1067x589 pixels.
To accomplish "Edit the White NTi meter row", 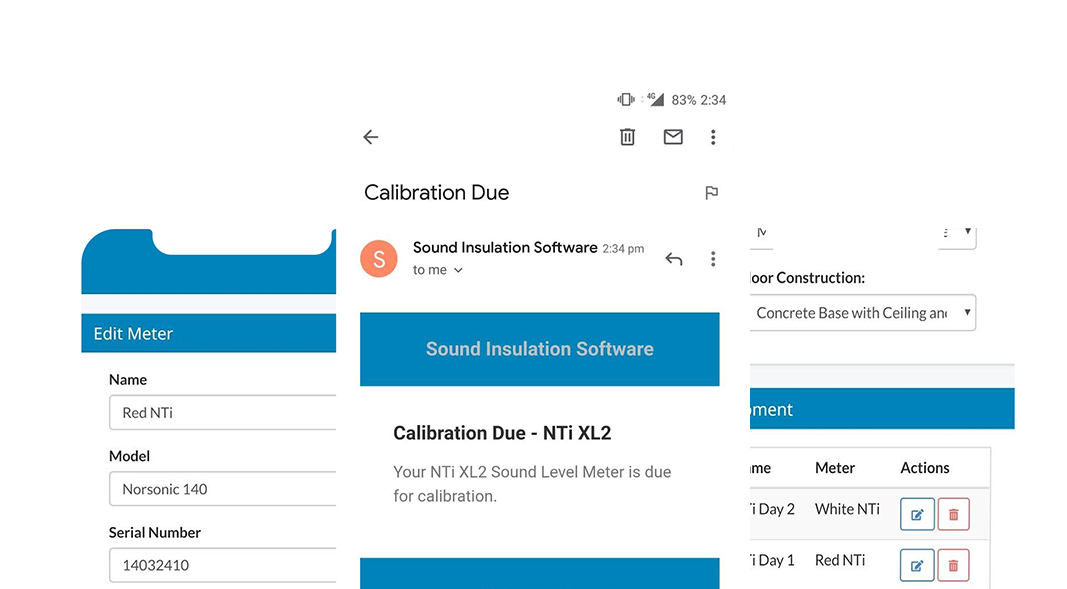I will click(917, 514).
